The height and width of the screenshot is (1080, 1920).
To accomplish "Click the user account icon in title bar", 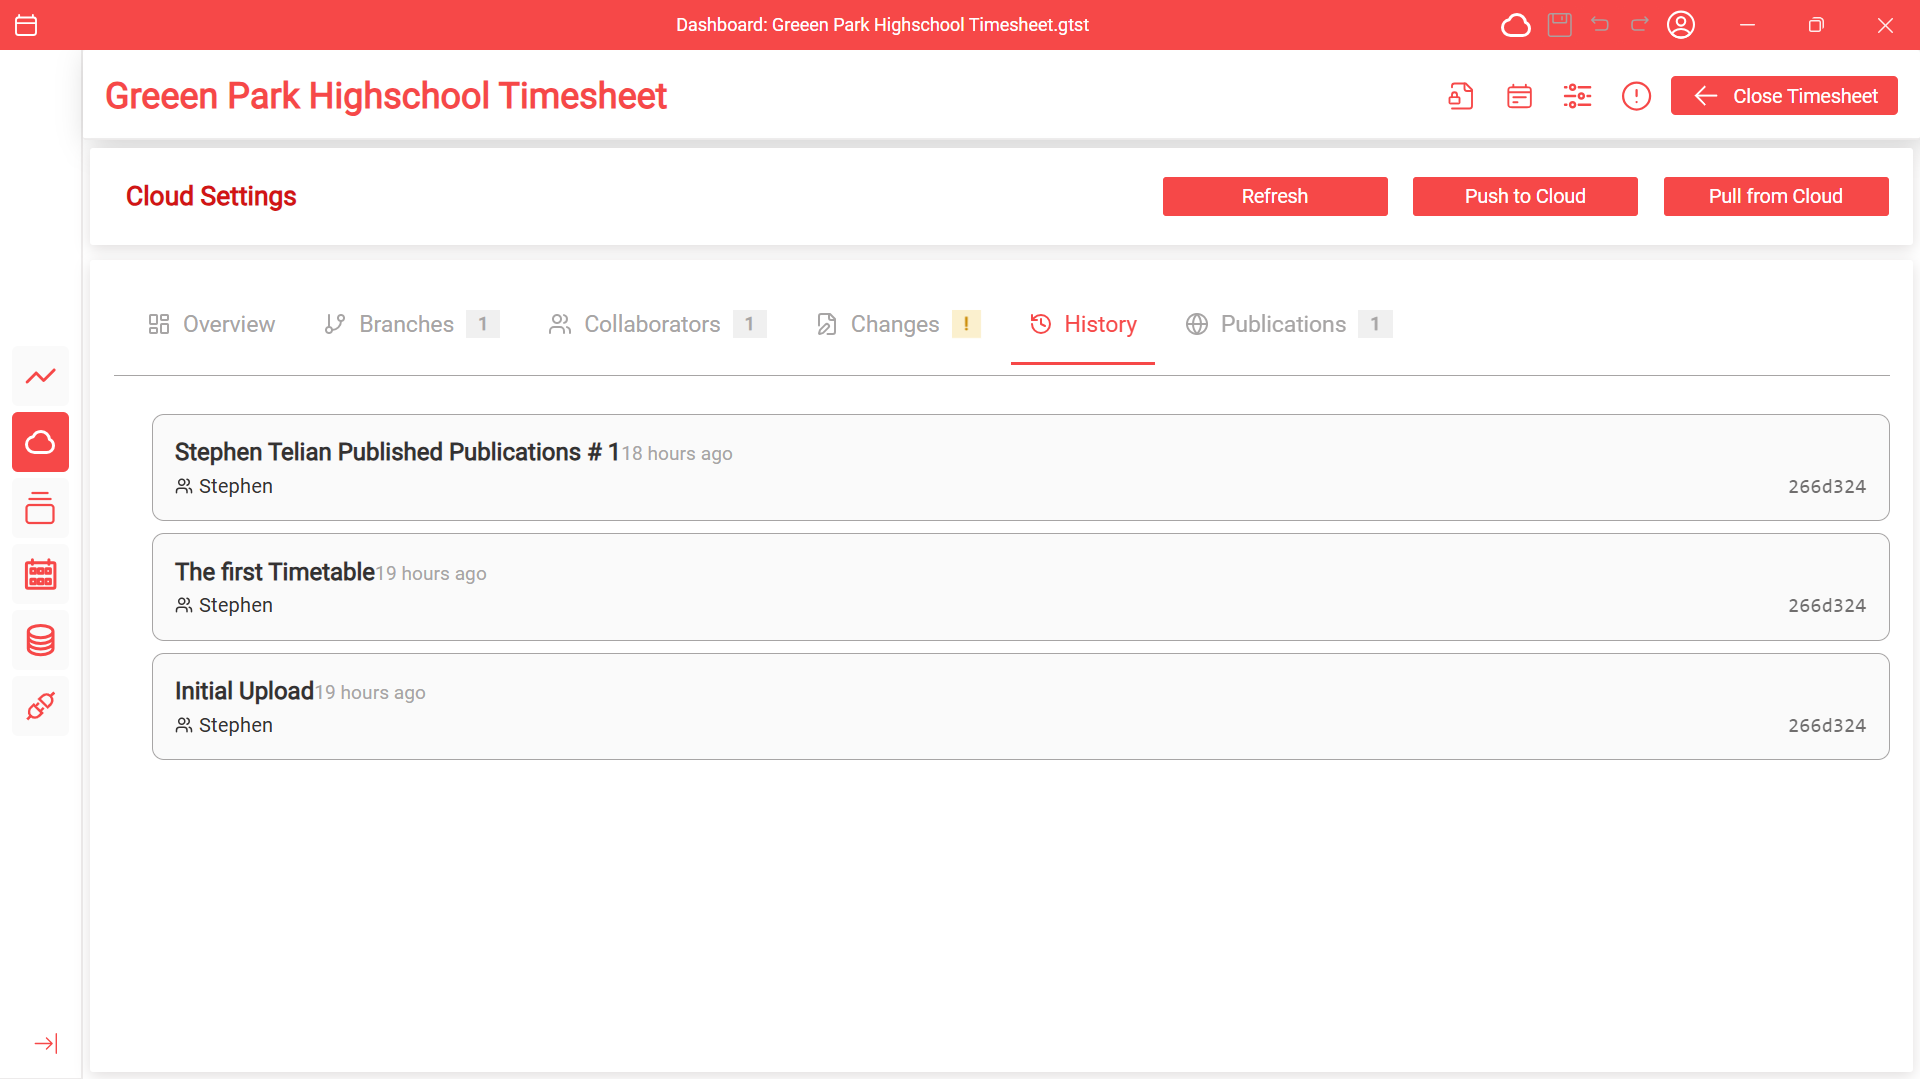I will (1680, 25).
